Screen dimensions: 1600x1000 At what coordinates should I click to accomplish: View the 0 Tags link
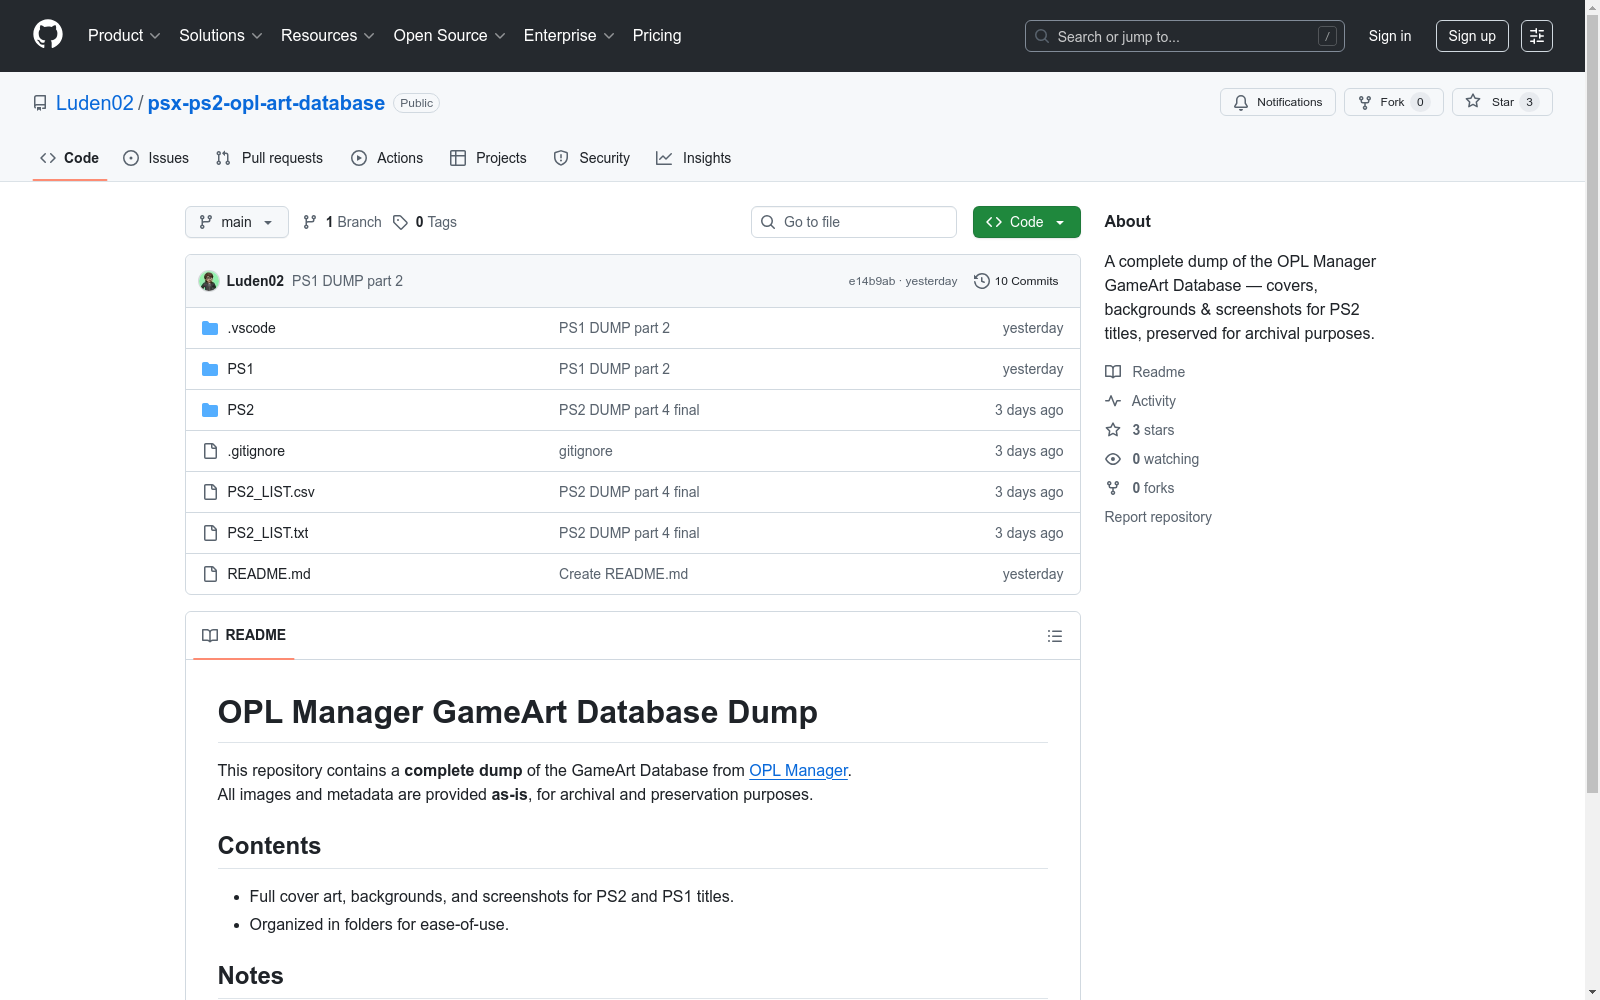pos(425,222)
